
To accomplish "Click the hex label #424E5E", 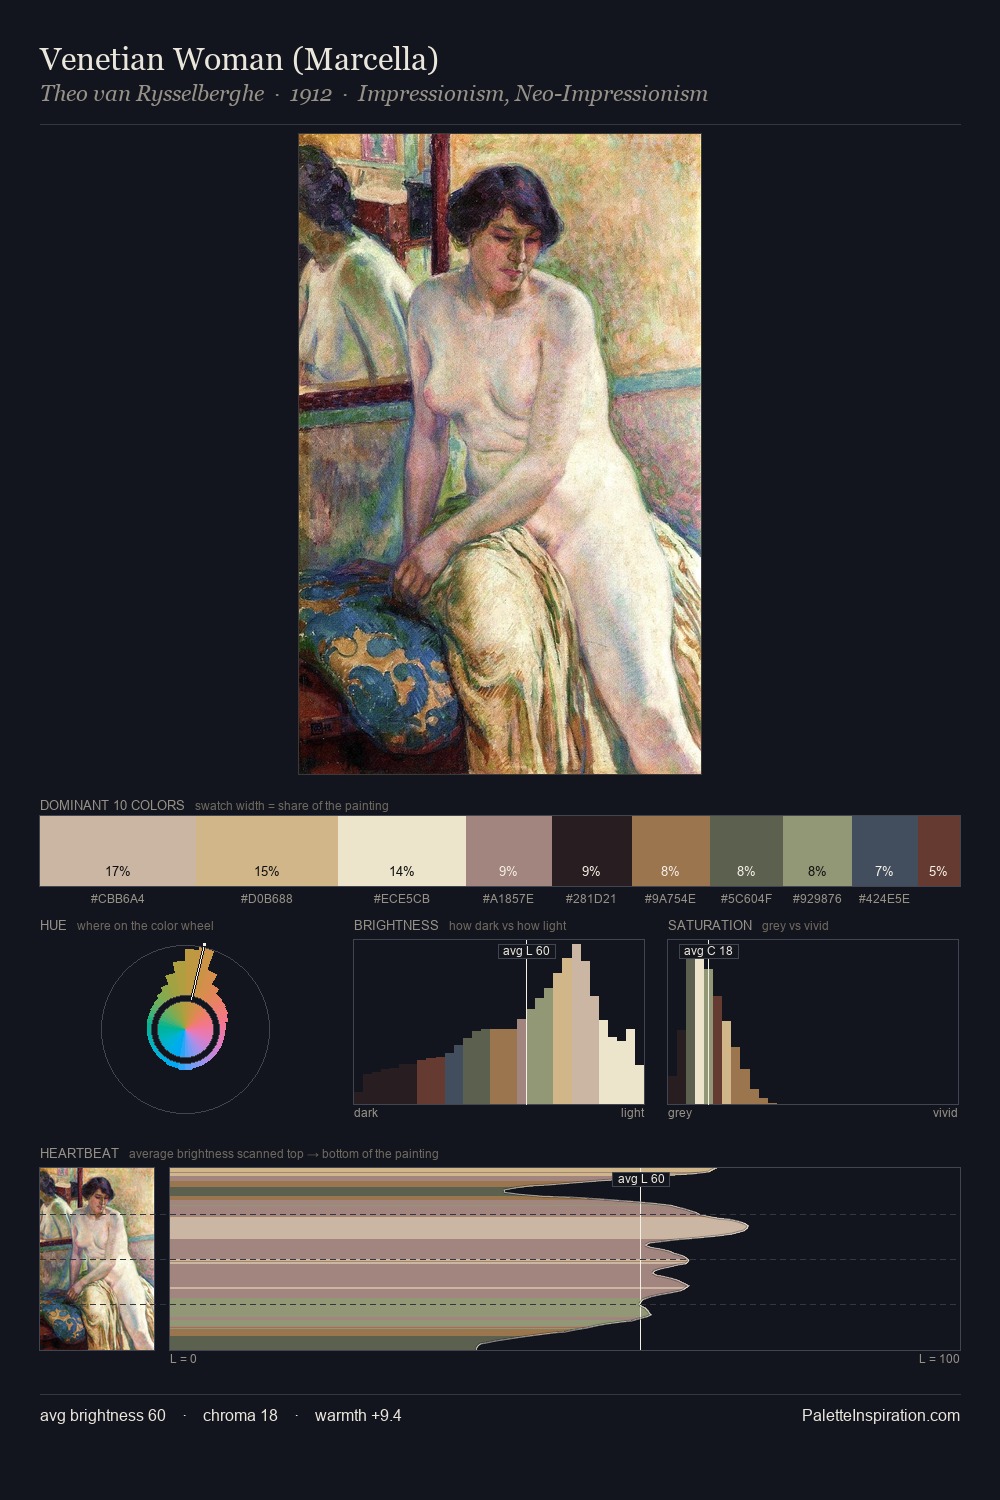I will (x=885, y=899).
